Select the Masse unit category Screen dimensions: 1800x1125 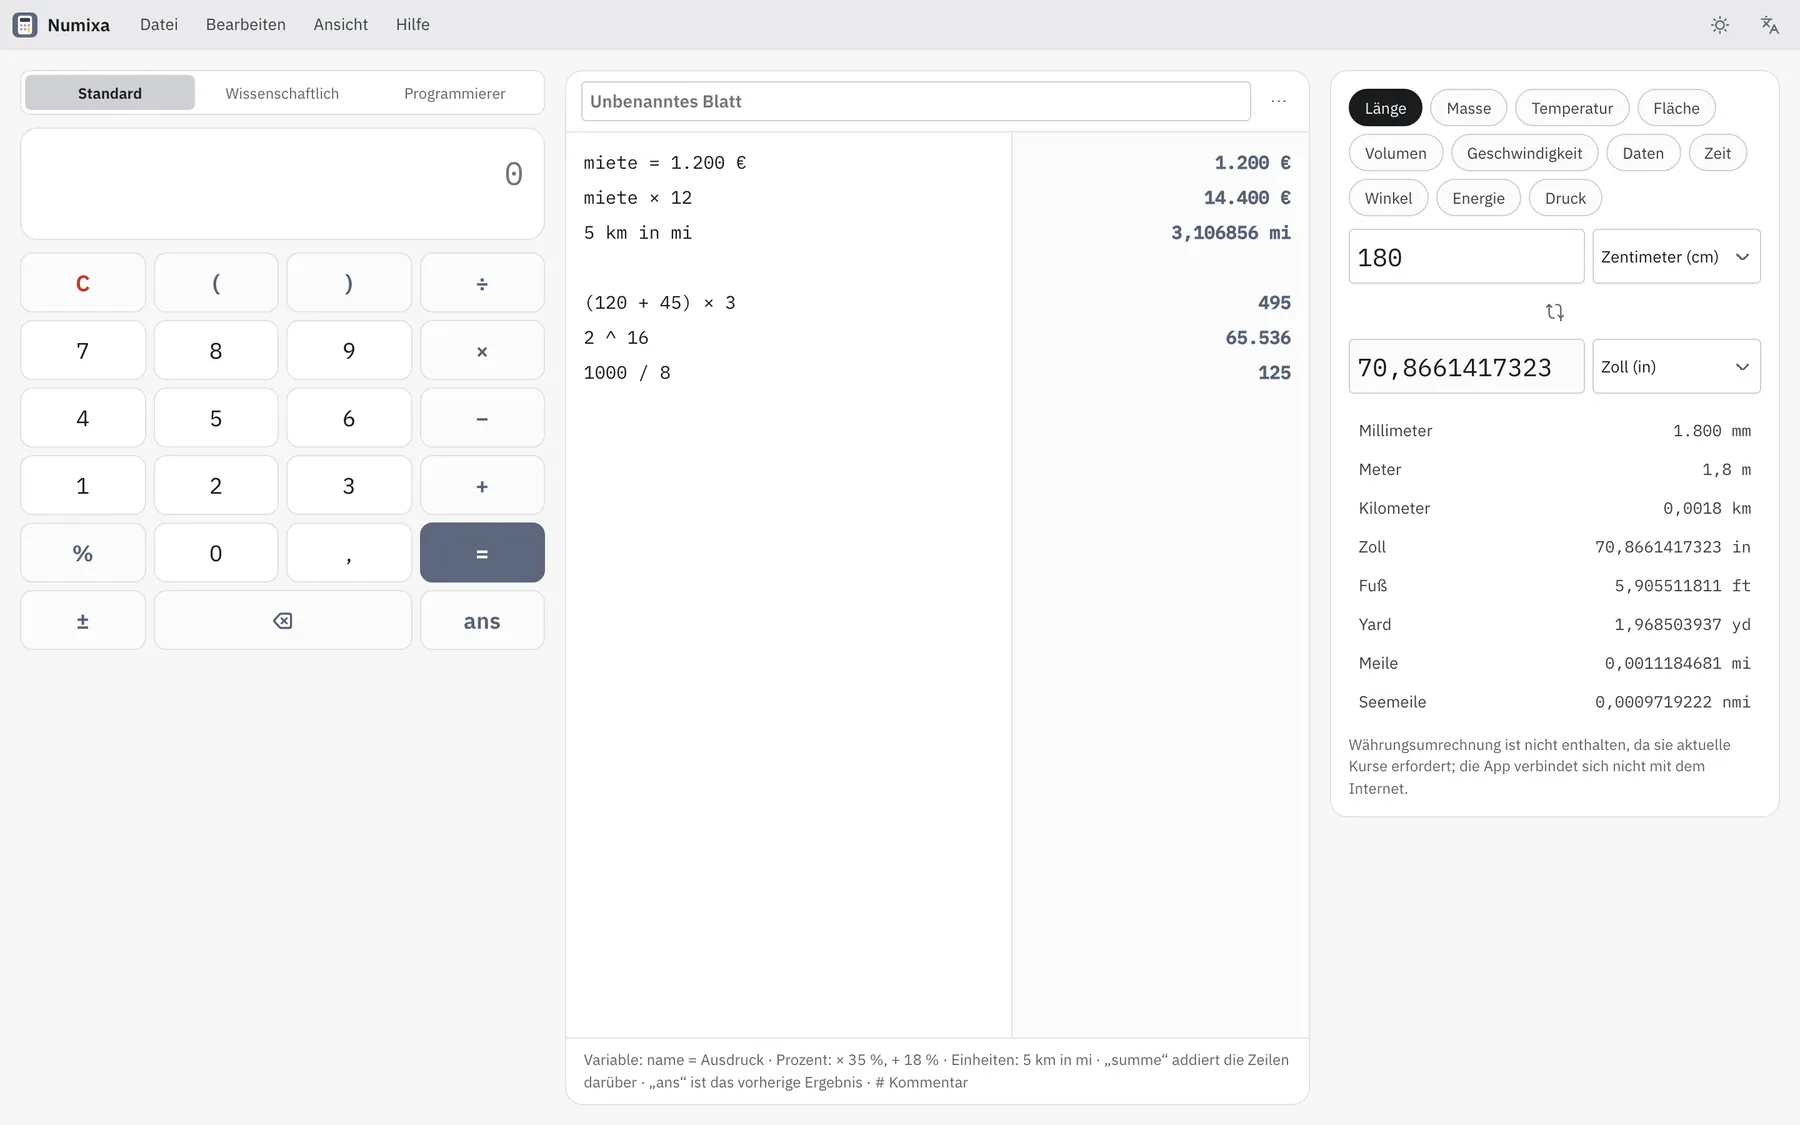[1469, 108]
